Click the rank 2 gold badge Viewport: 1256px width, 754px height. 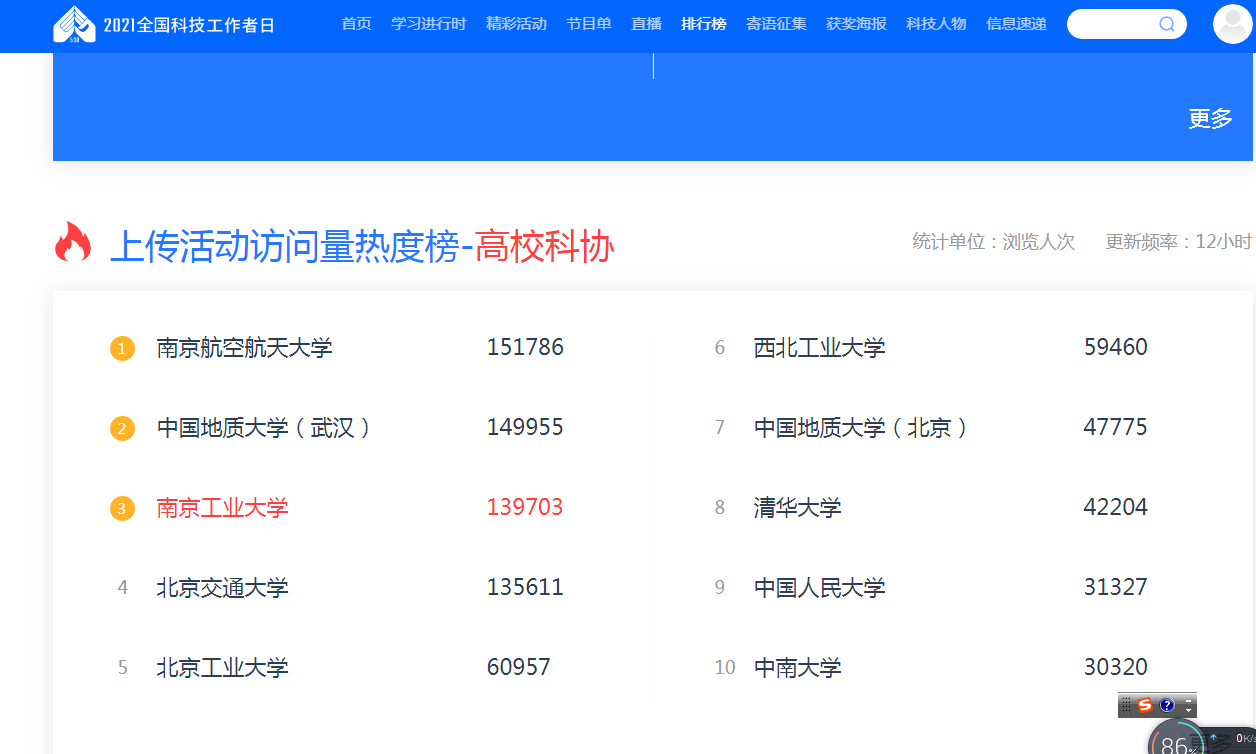pos(122,429)
